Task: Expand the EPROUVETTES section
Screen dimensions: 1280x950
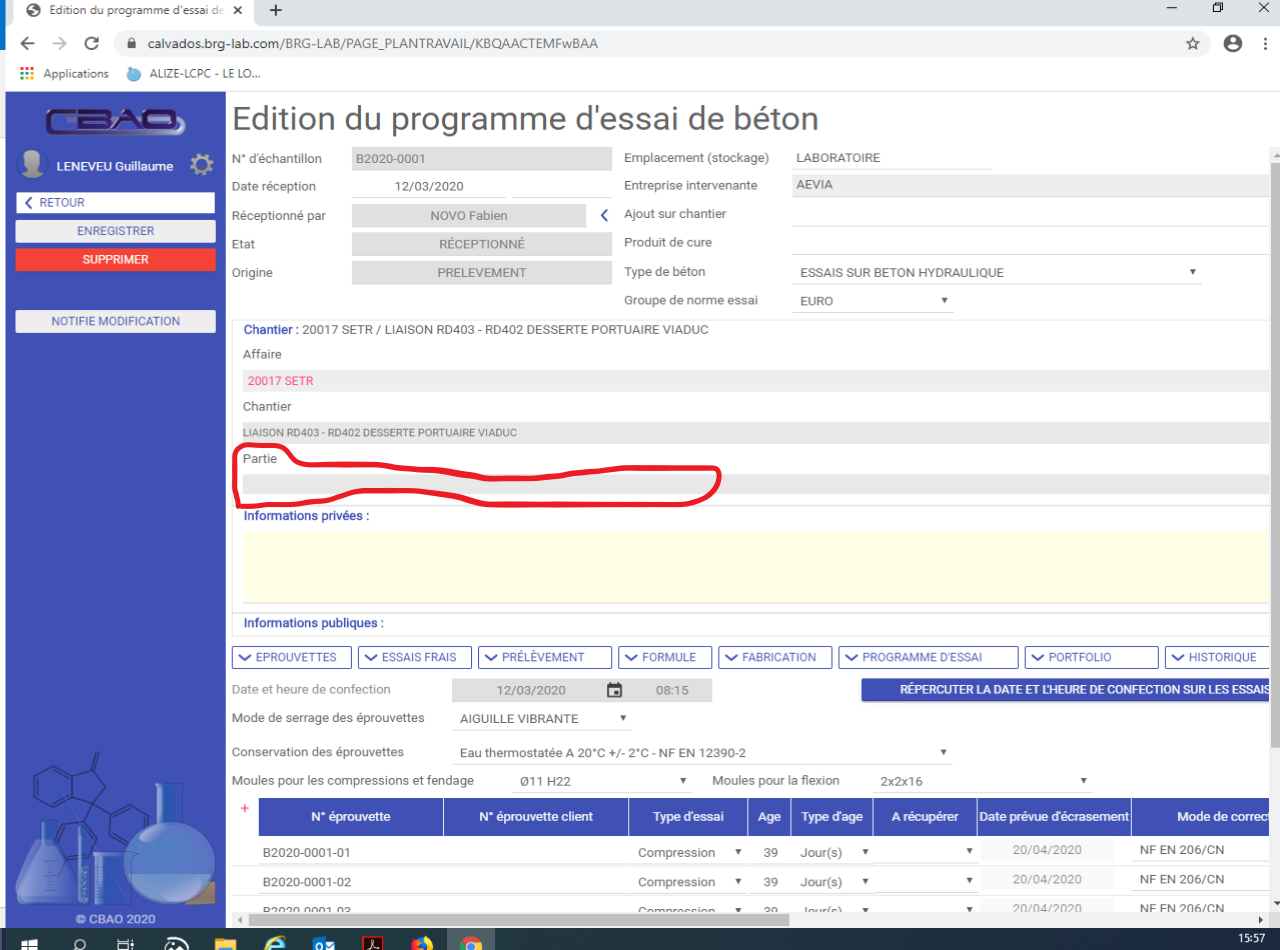Action: (292, 657)
